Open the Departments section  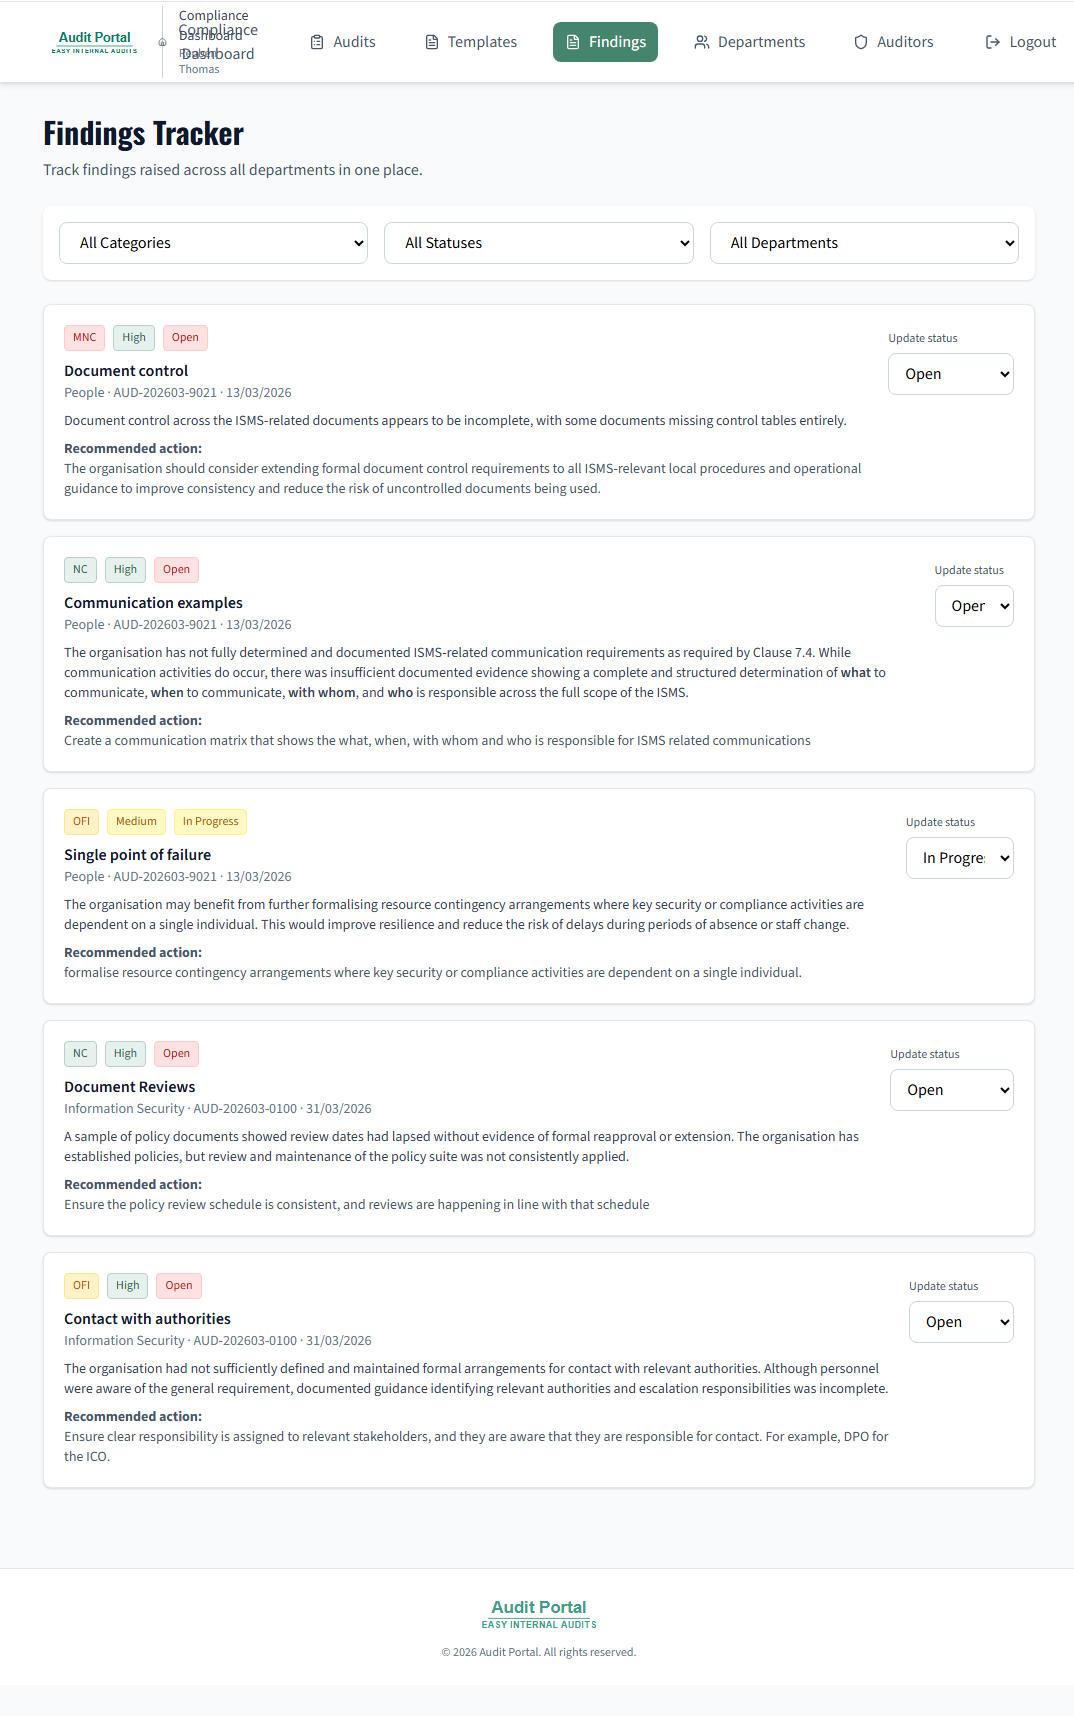750,42
